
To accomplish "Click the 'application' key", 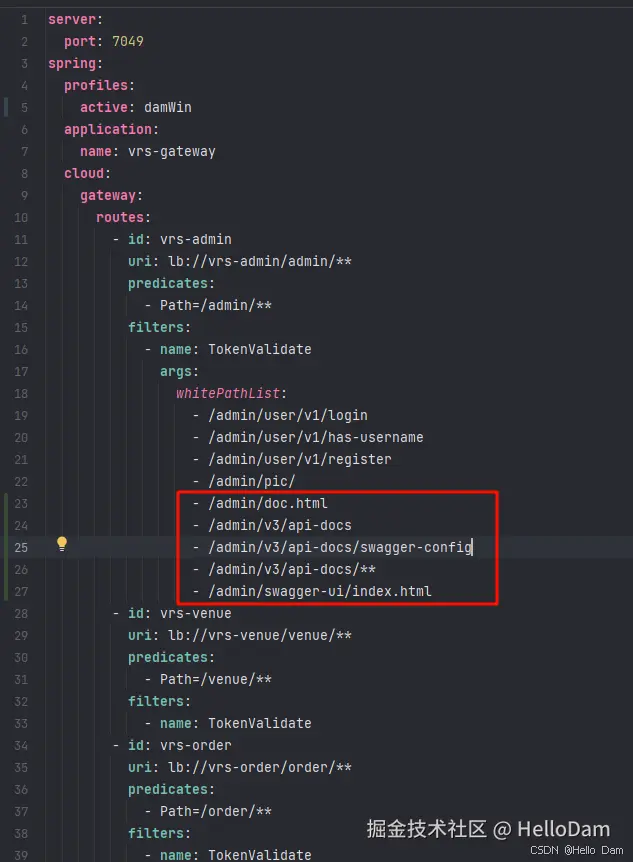I will (108, 130).
